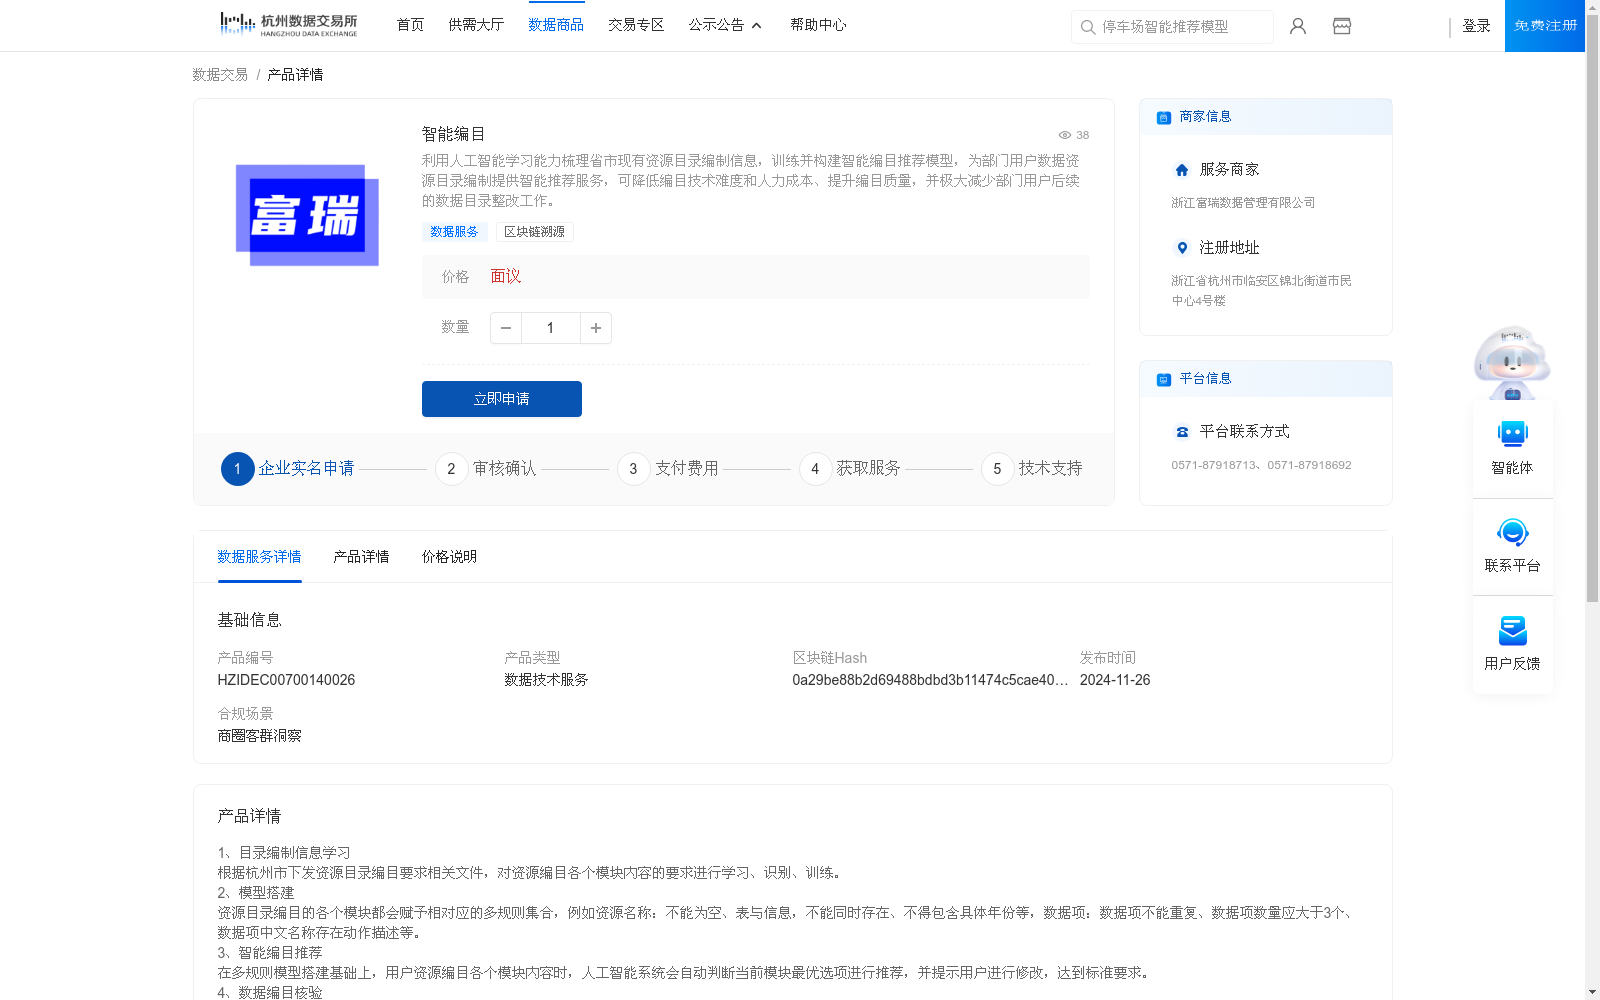
Task: Decrease quantity with the minus button
Action: [x=506, y=328]
